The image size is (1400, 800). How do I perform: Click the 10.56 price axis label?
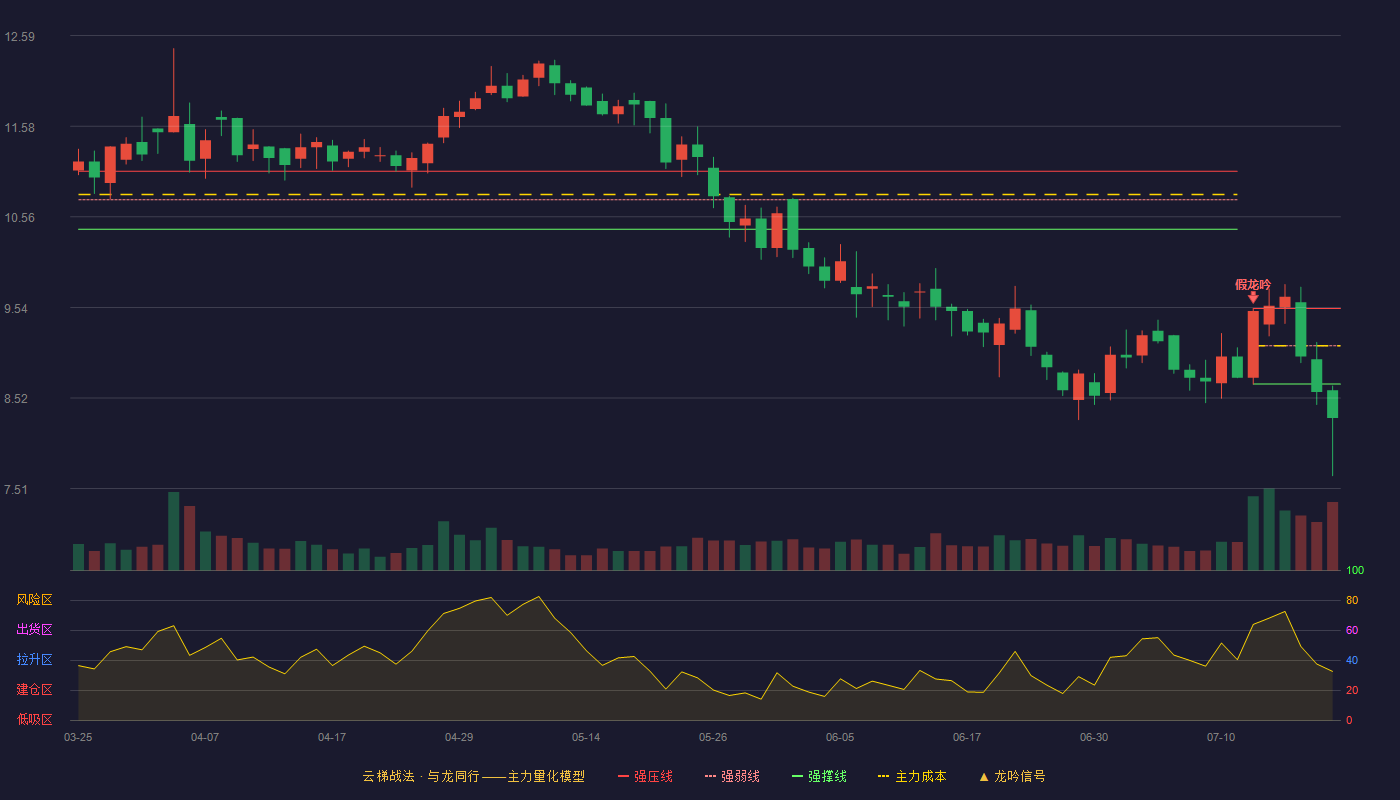(x=20, y=218)
